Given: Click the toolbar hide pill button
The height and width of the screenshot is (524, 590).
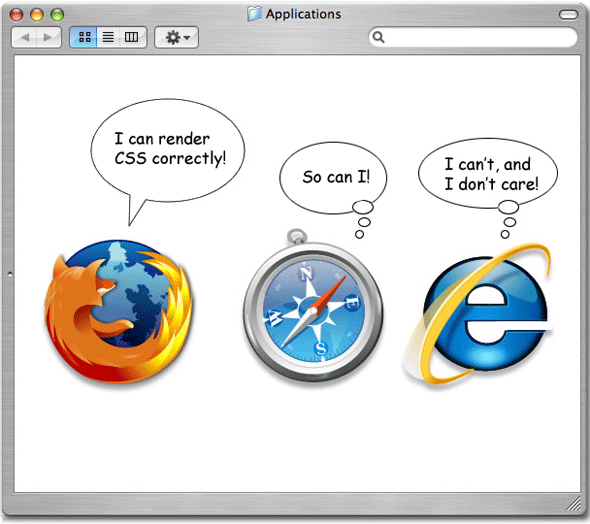Looking at the screenshot, I should click(568, 15).
